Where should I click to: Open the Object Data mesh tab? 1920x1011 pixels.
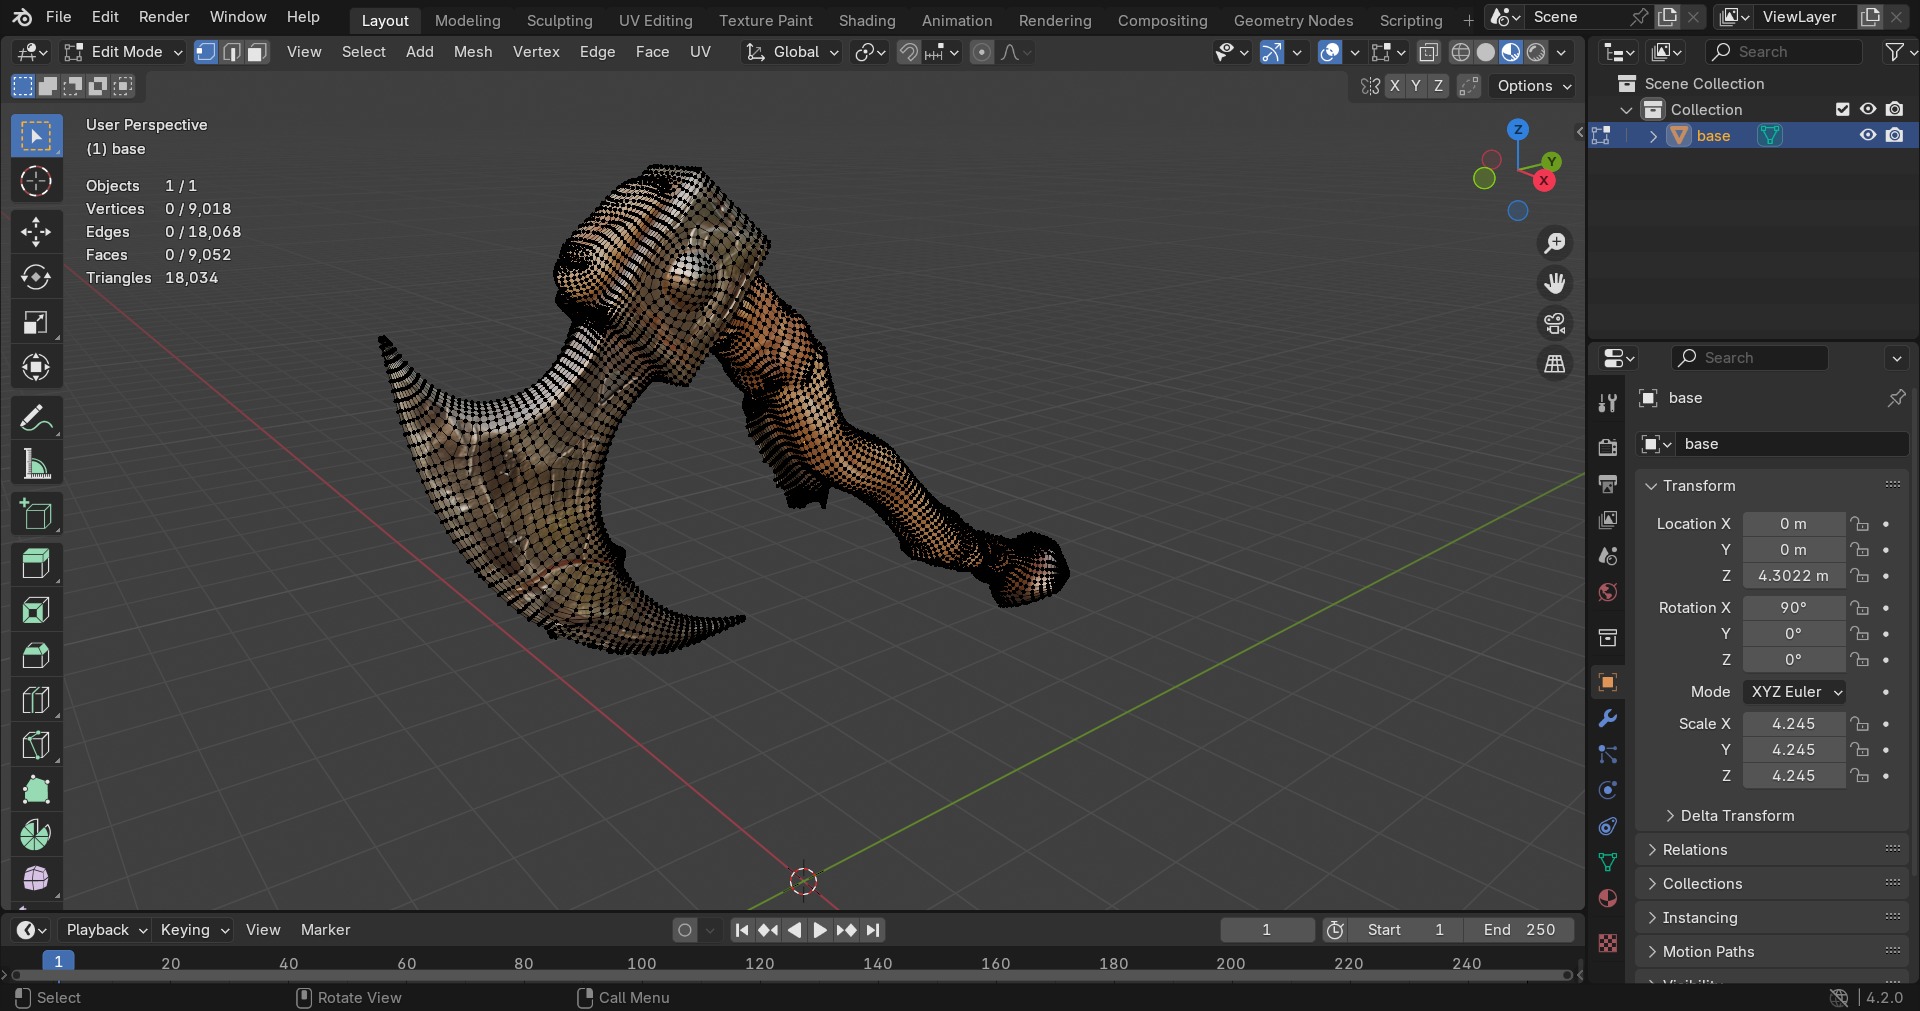click(1608, 862)
